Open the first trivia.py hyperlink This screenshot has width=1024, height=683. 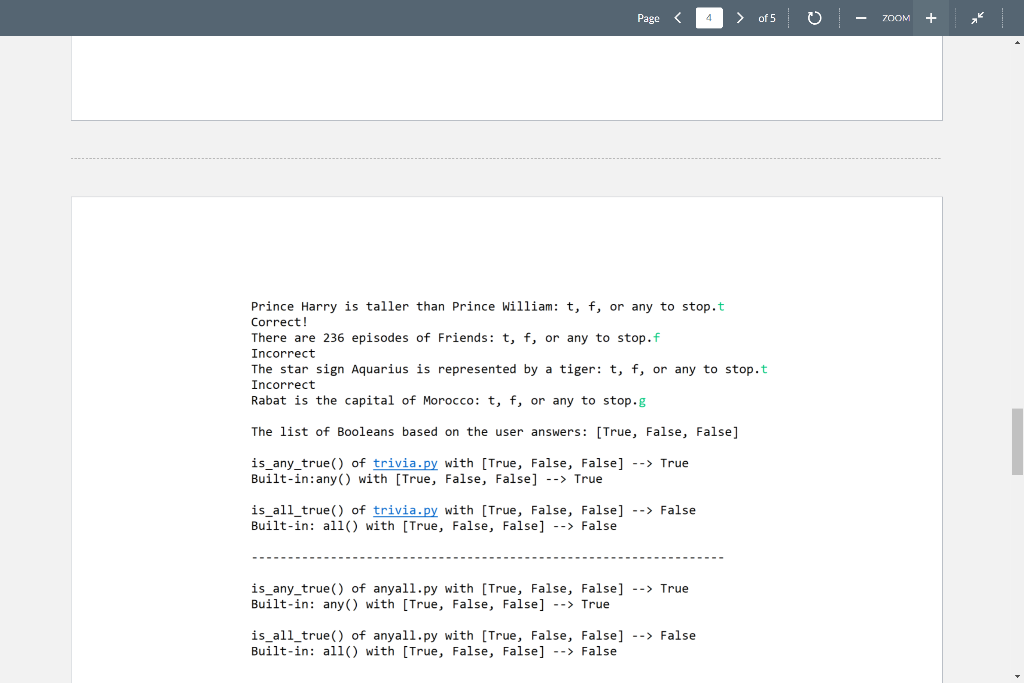(x=405, y=463)
